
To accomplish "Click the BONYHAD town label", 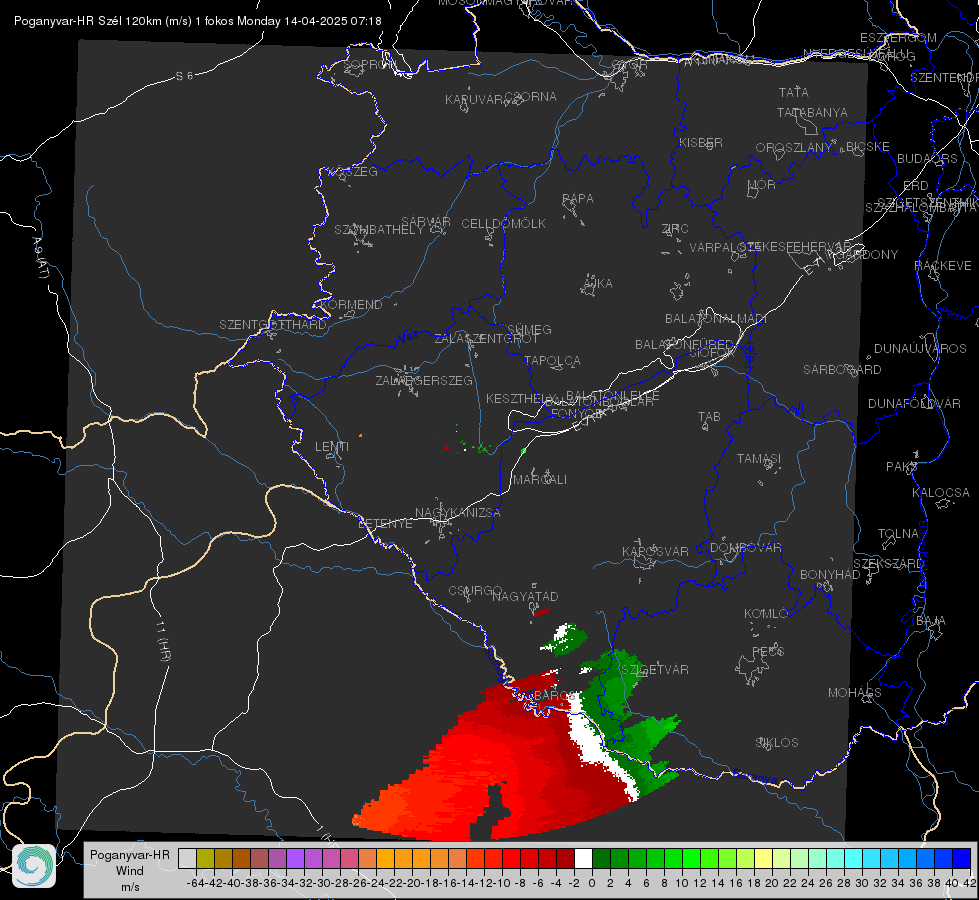I will [830, 575].
